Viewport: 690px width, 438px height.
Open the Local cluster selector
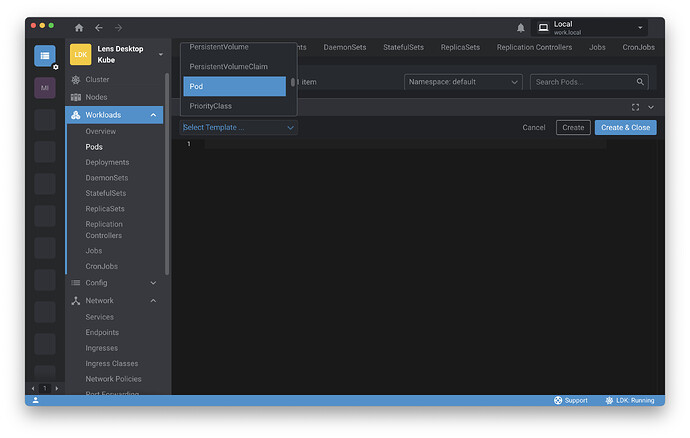[592, 28]
